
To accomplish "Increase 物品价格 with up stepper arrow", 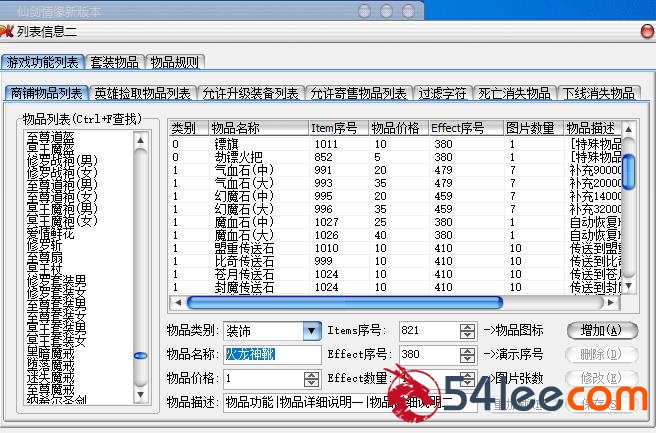I will pos(311,375).
